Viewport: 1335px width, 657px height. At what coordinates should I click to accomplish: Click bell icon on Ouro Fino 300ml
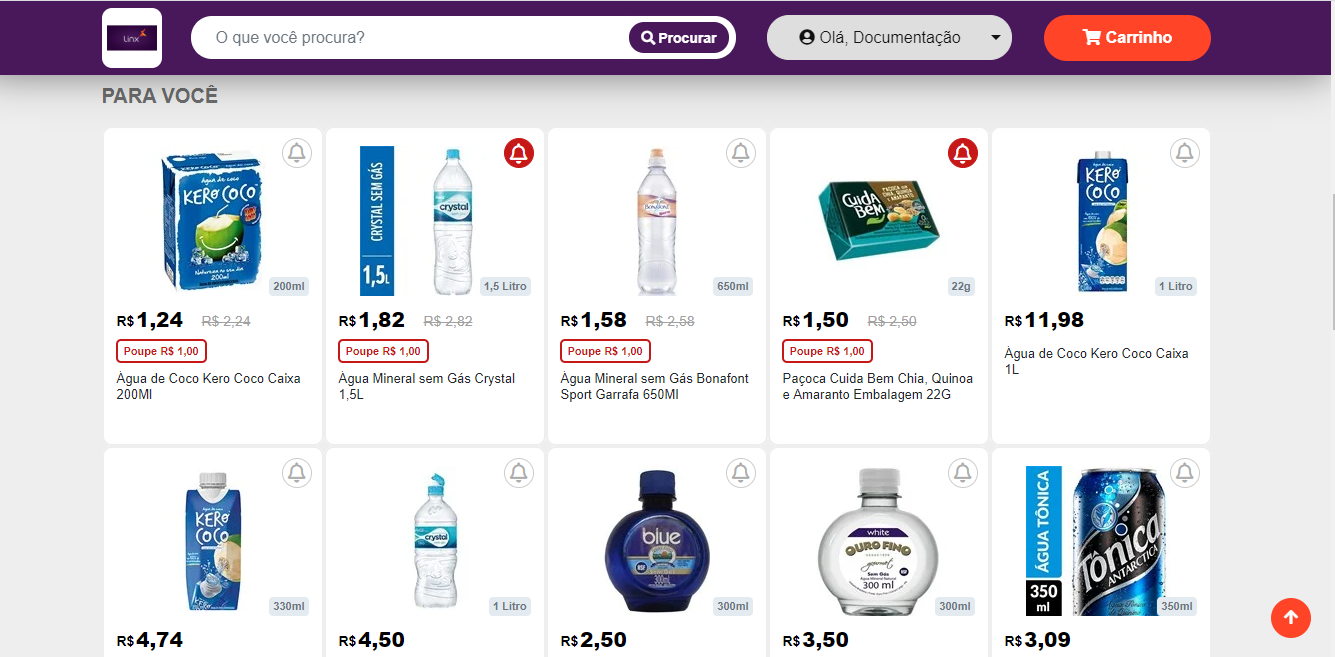coord(963,473)
